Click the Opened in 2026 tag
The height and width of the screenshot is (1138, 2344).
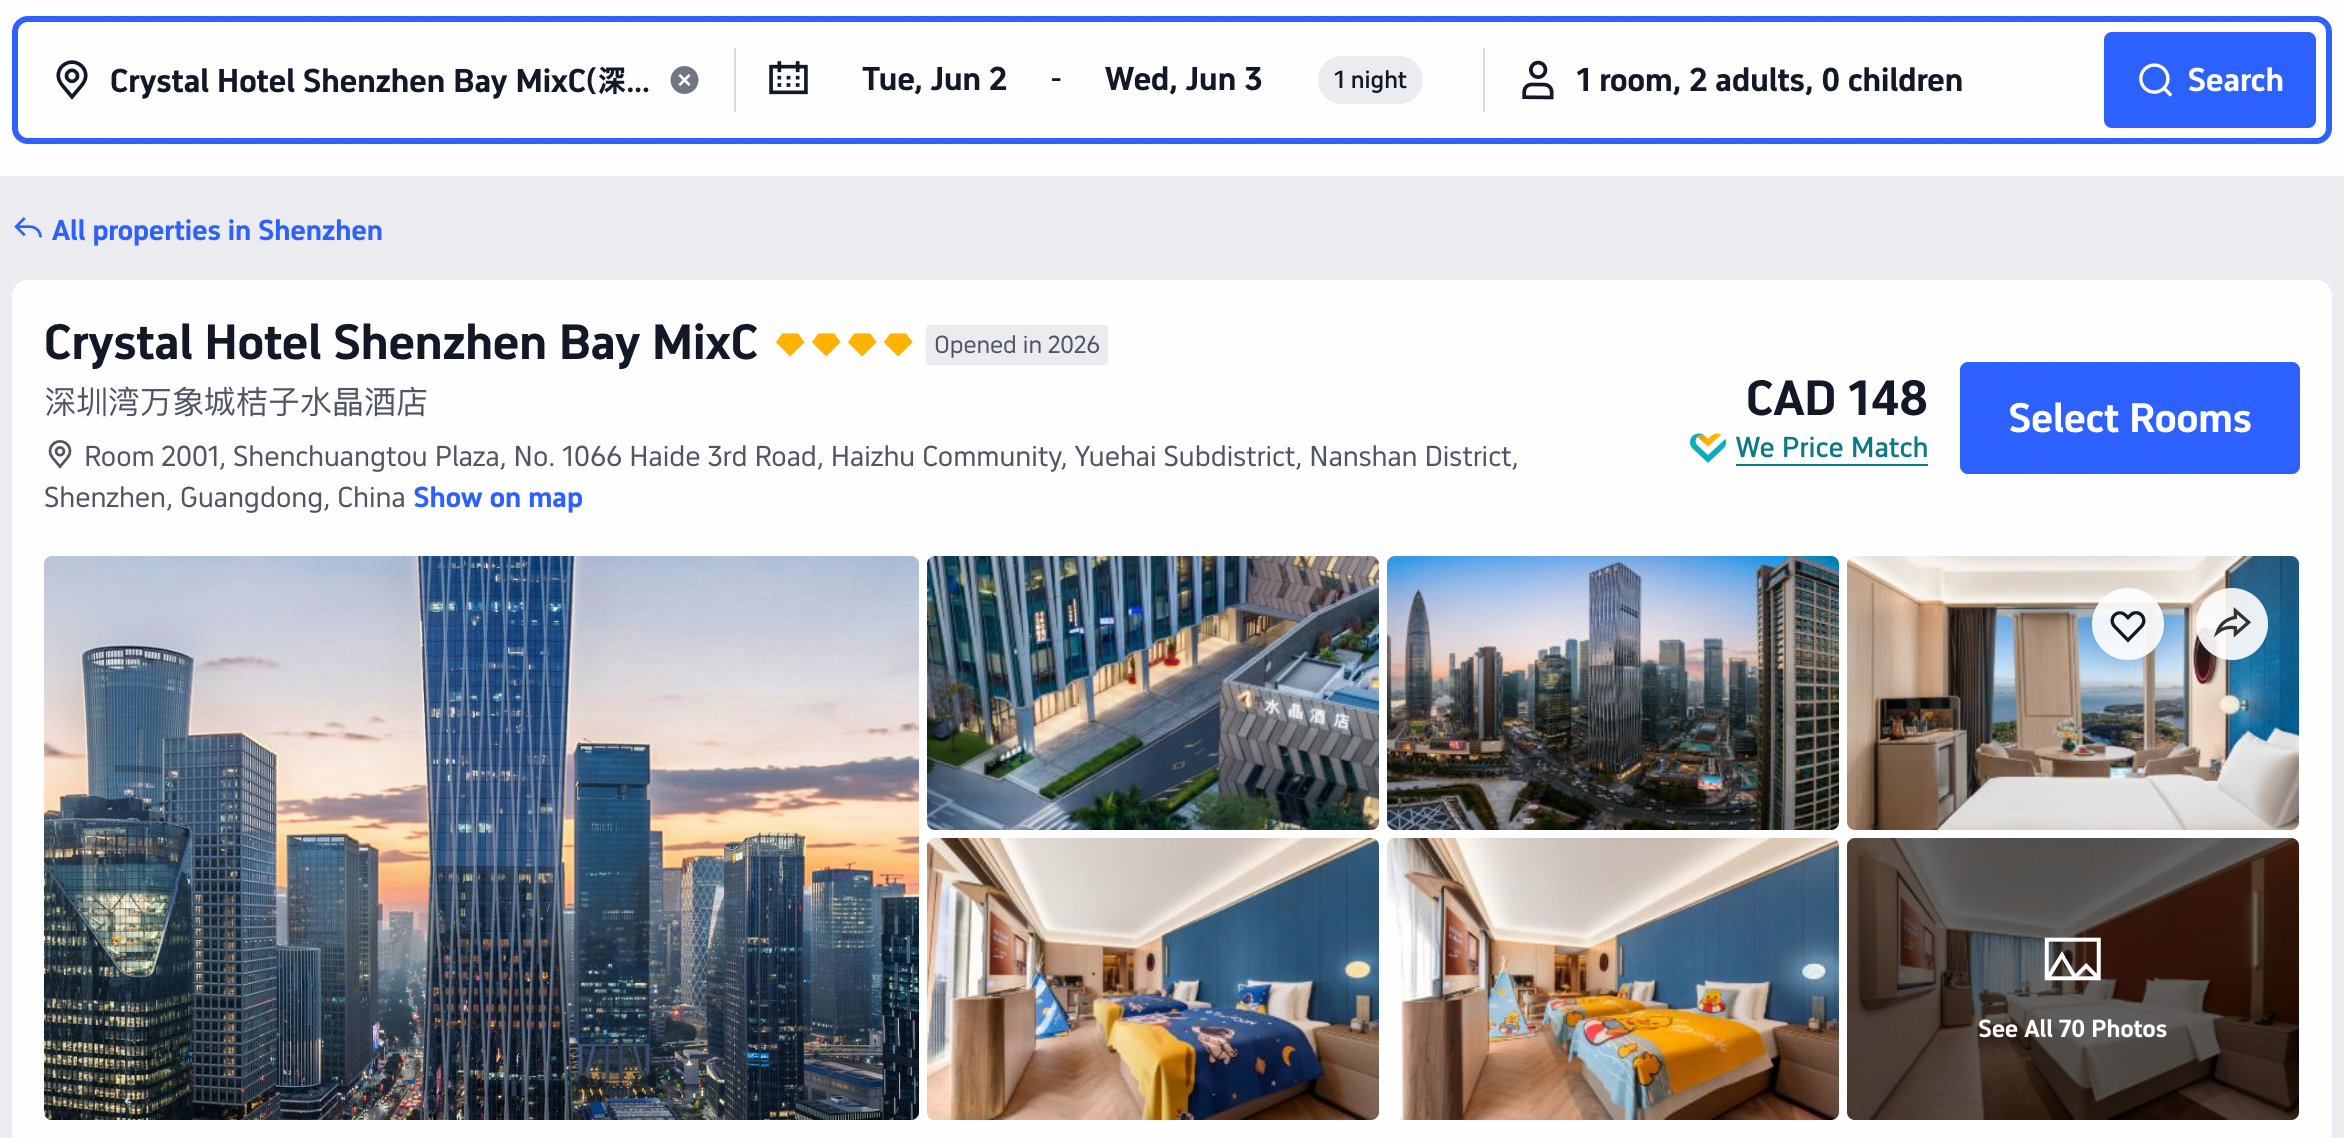point(1016,345)
